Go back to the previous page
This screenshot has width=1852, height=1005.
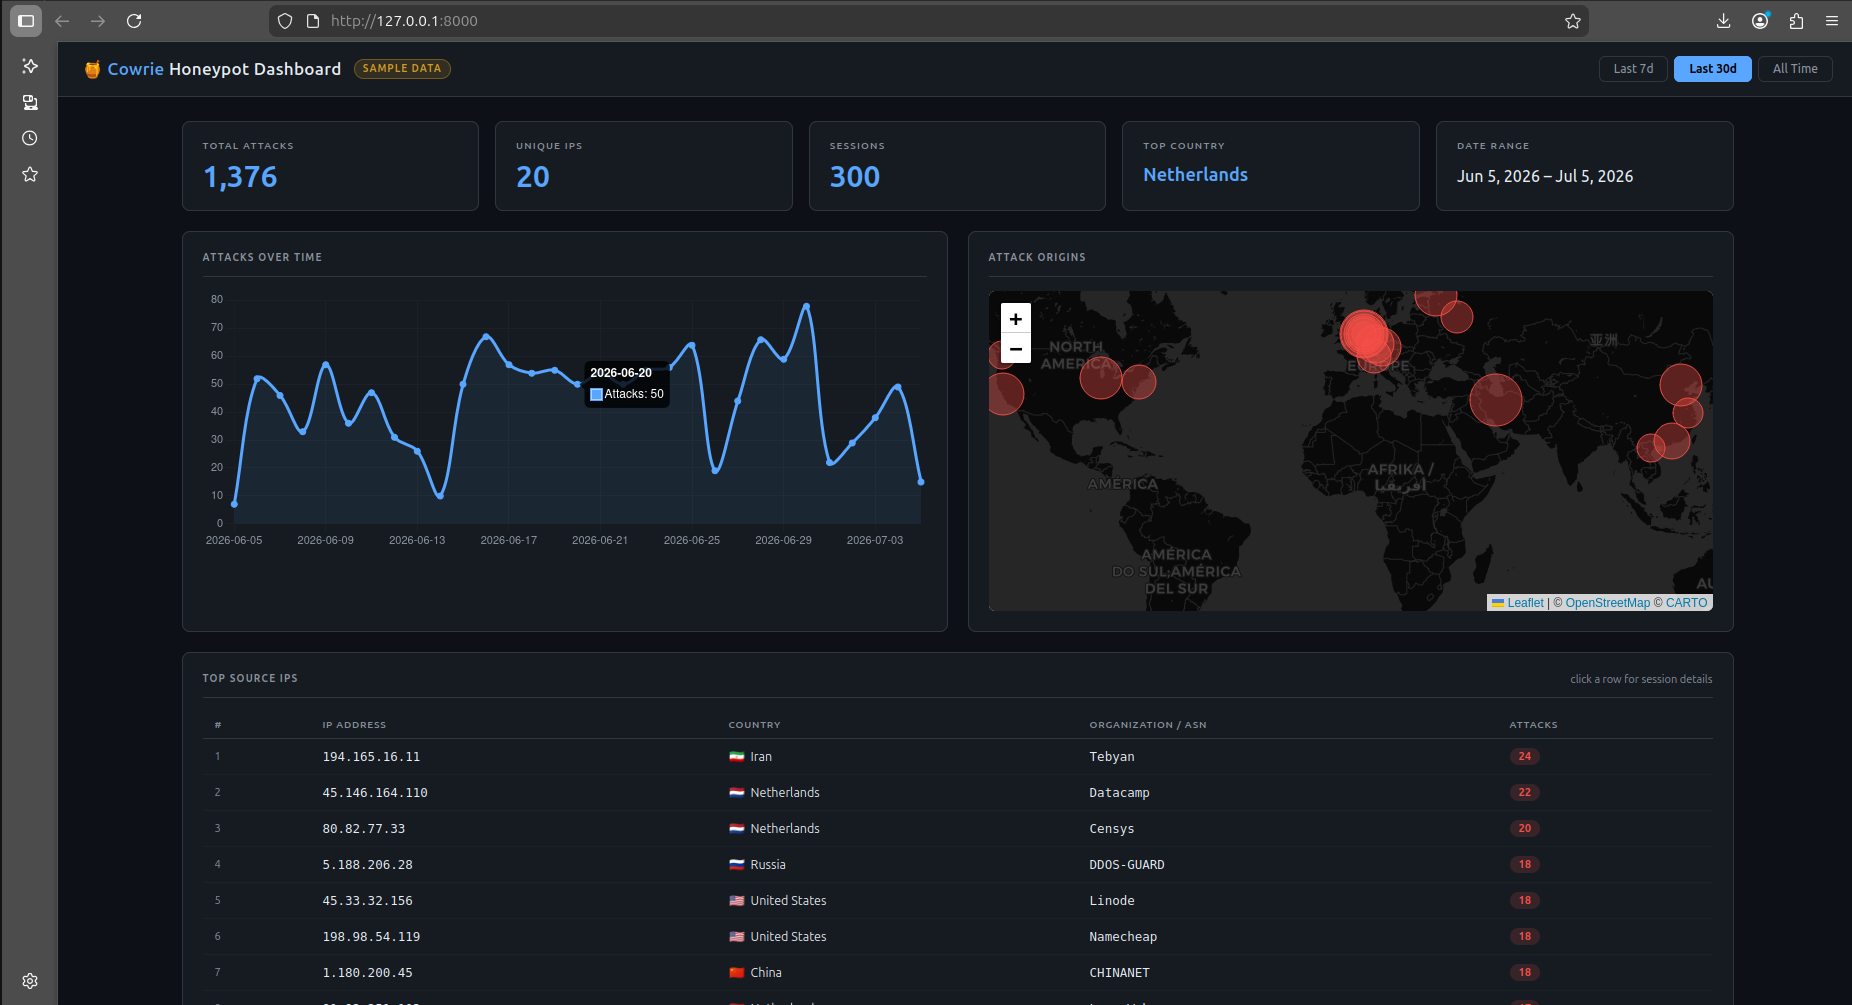point(62,21)
